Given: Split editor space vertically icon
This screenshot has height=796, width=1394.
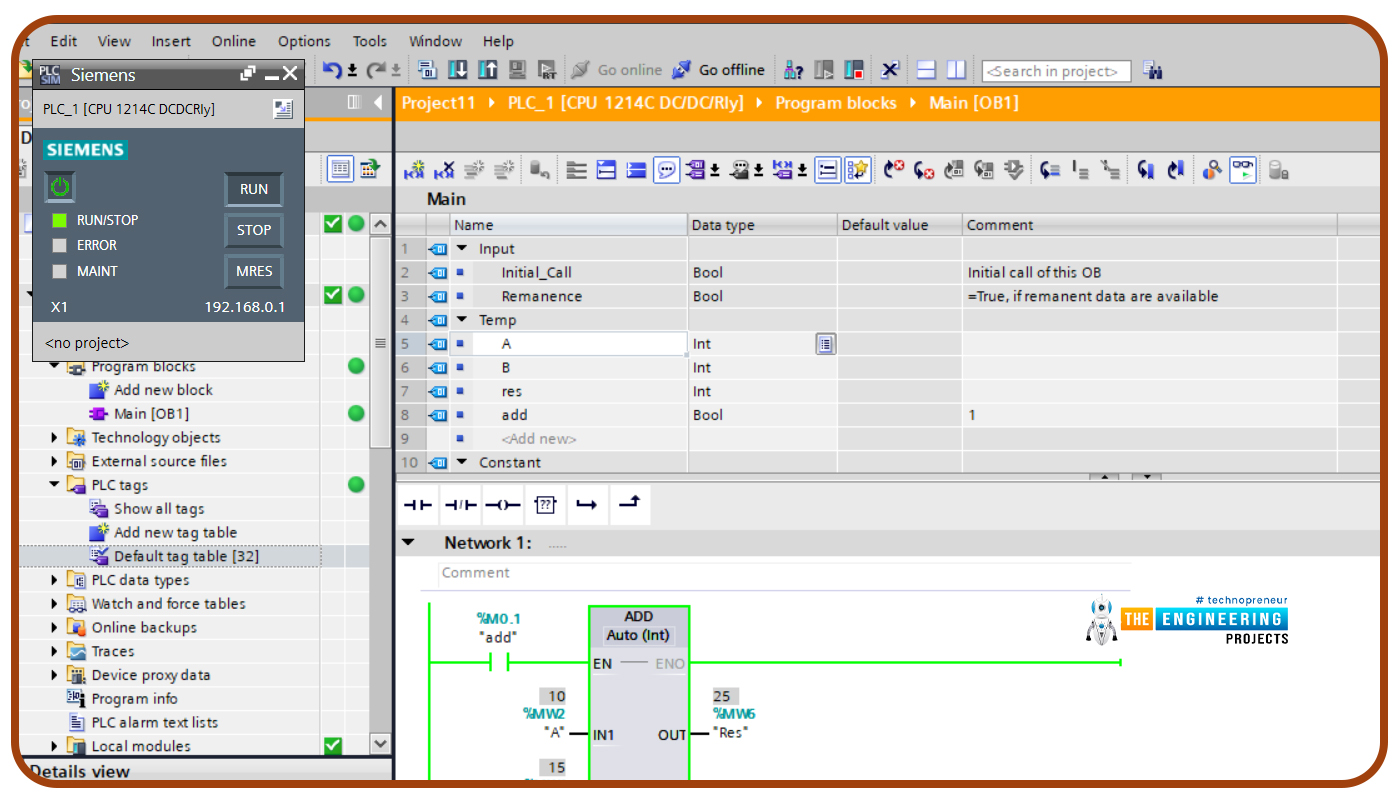Looking at the screenshot, I should [x=956, y=70].
